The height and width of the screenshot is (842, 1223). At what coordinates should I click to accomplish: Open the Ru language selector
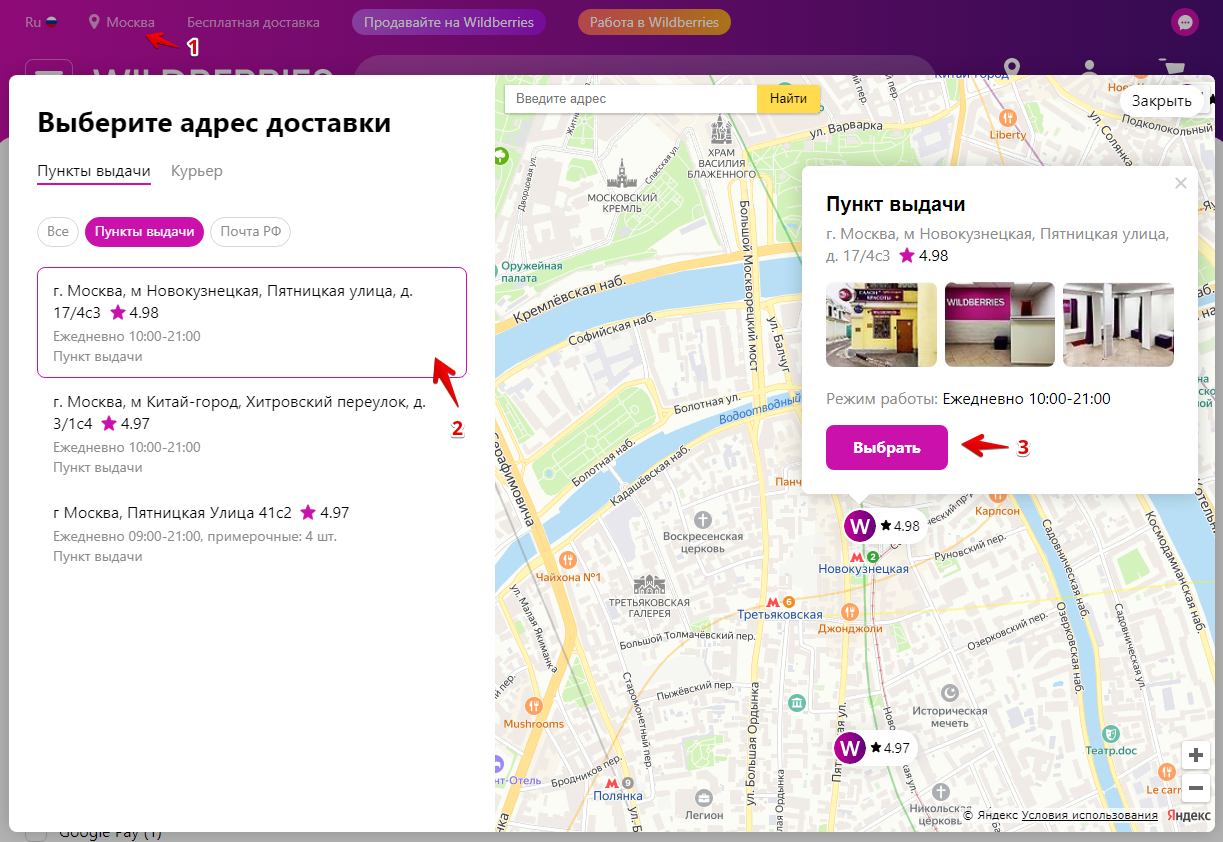pyautogui.click(x=41, y=22)
